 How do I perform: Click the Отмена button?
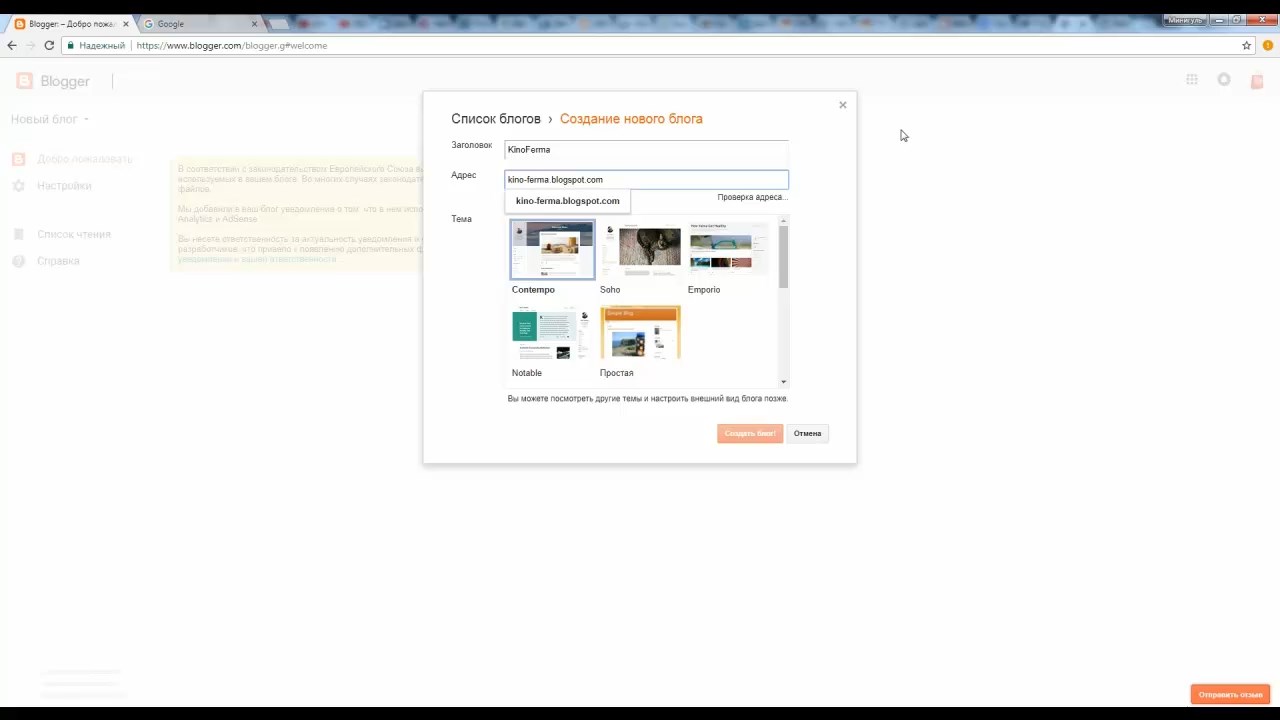(x=807, y=433)
